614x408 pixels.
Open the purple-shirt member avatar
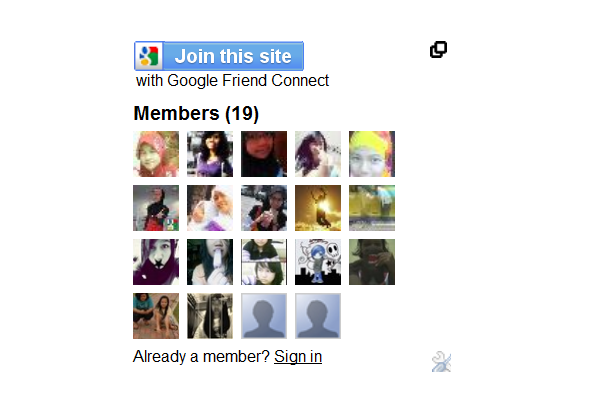(210, 154)
